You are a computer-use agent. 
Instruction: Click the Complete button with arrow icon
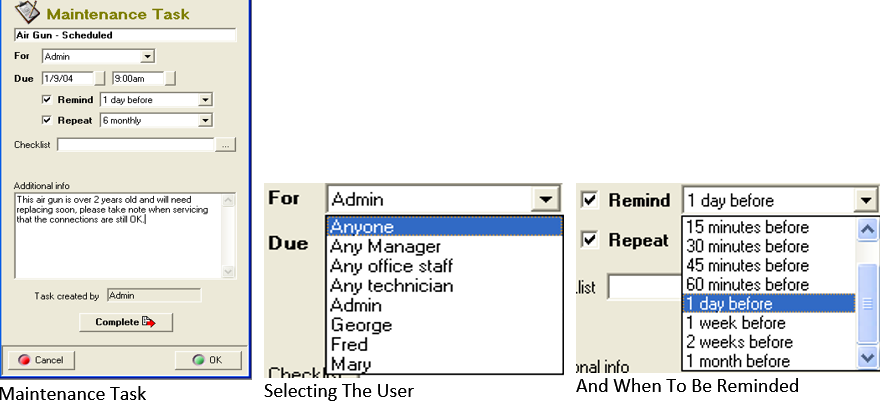coord(126,322)
